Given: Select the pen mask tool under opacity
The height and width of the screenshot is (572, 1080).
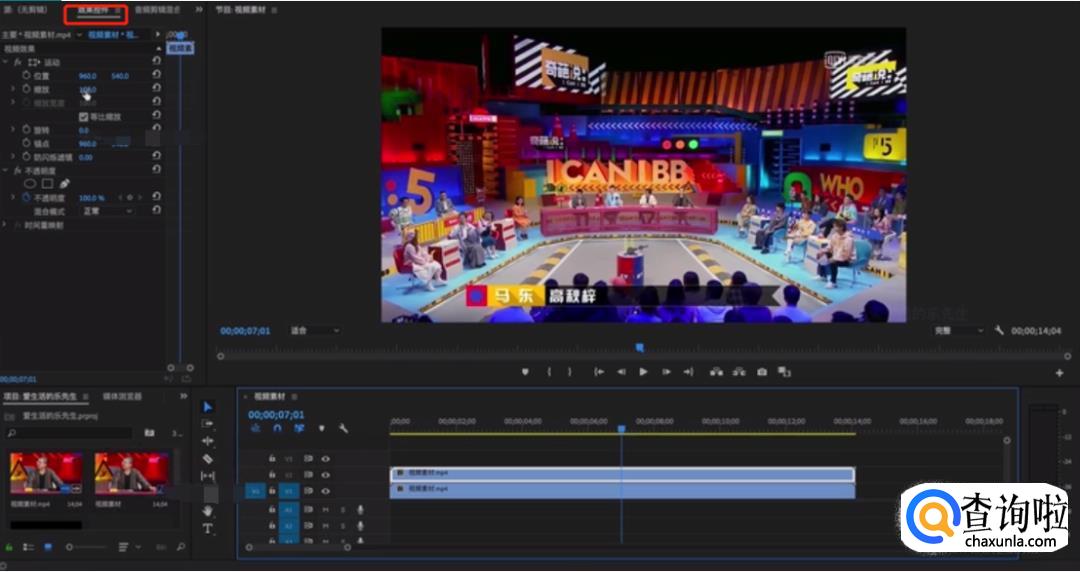Looking at the screenshot, I should [x=65, y=184].
